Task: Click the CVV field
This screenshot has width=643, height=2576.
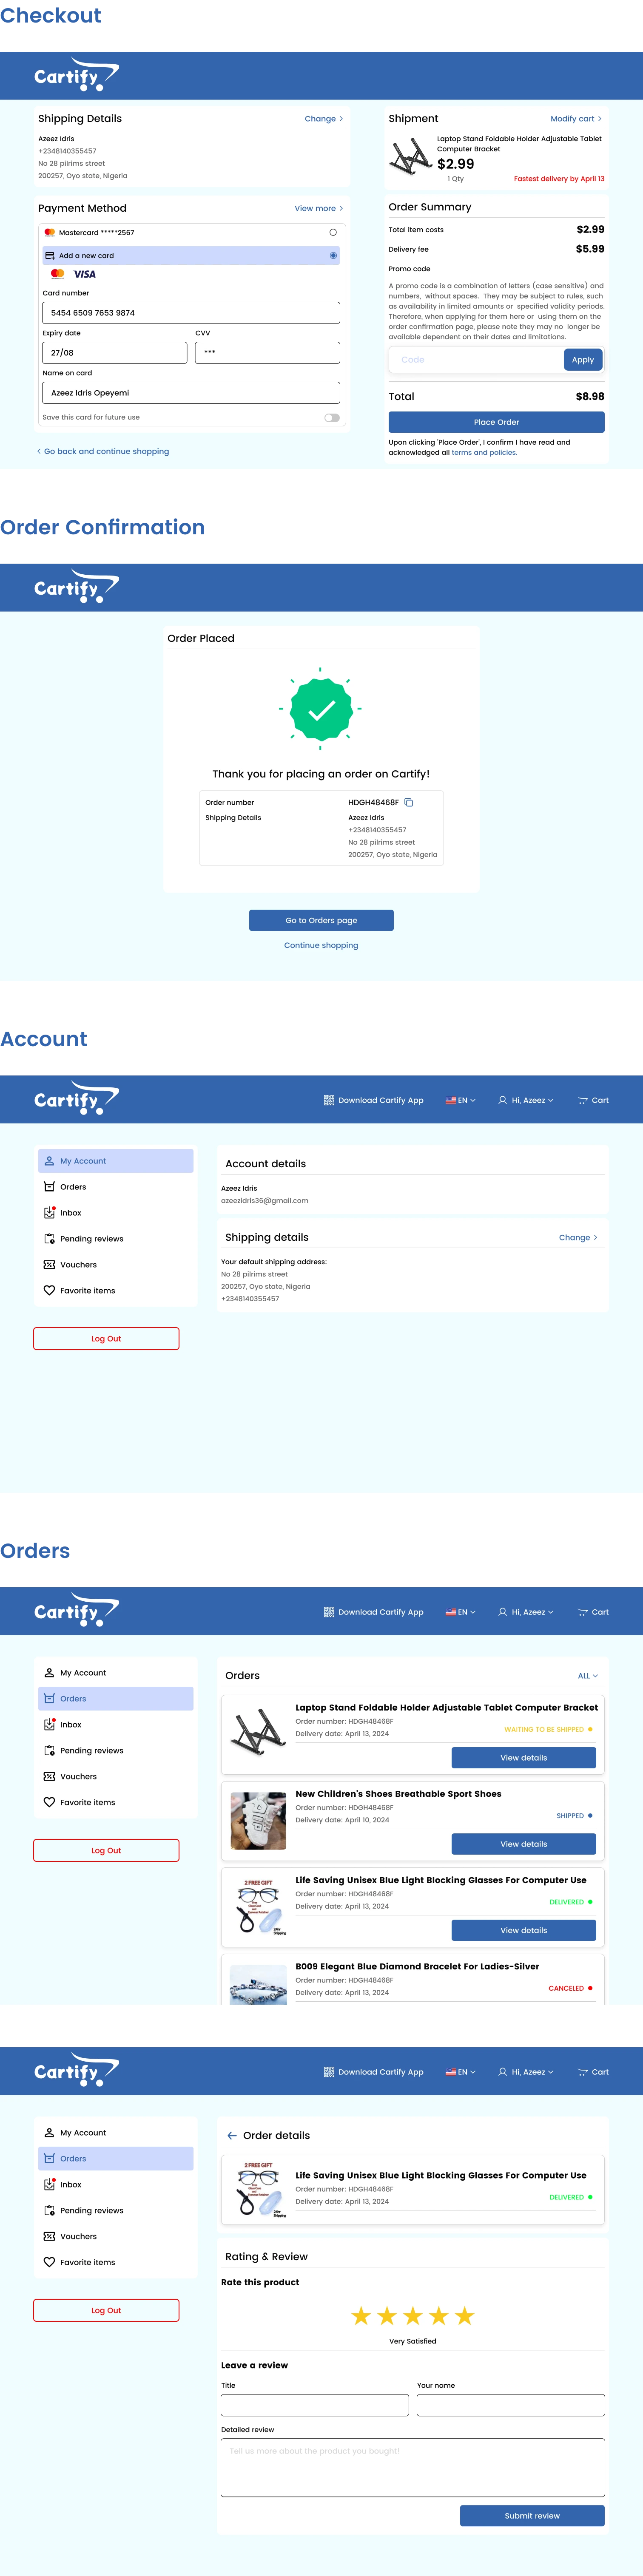Action: [267, 352]
